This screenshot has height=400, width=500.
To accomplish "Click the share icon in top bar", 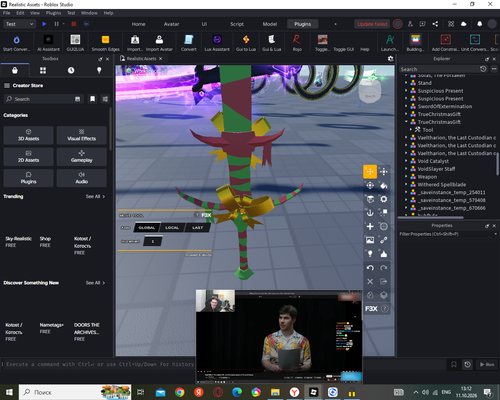I will pos(435,24).
